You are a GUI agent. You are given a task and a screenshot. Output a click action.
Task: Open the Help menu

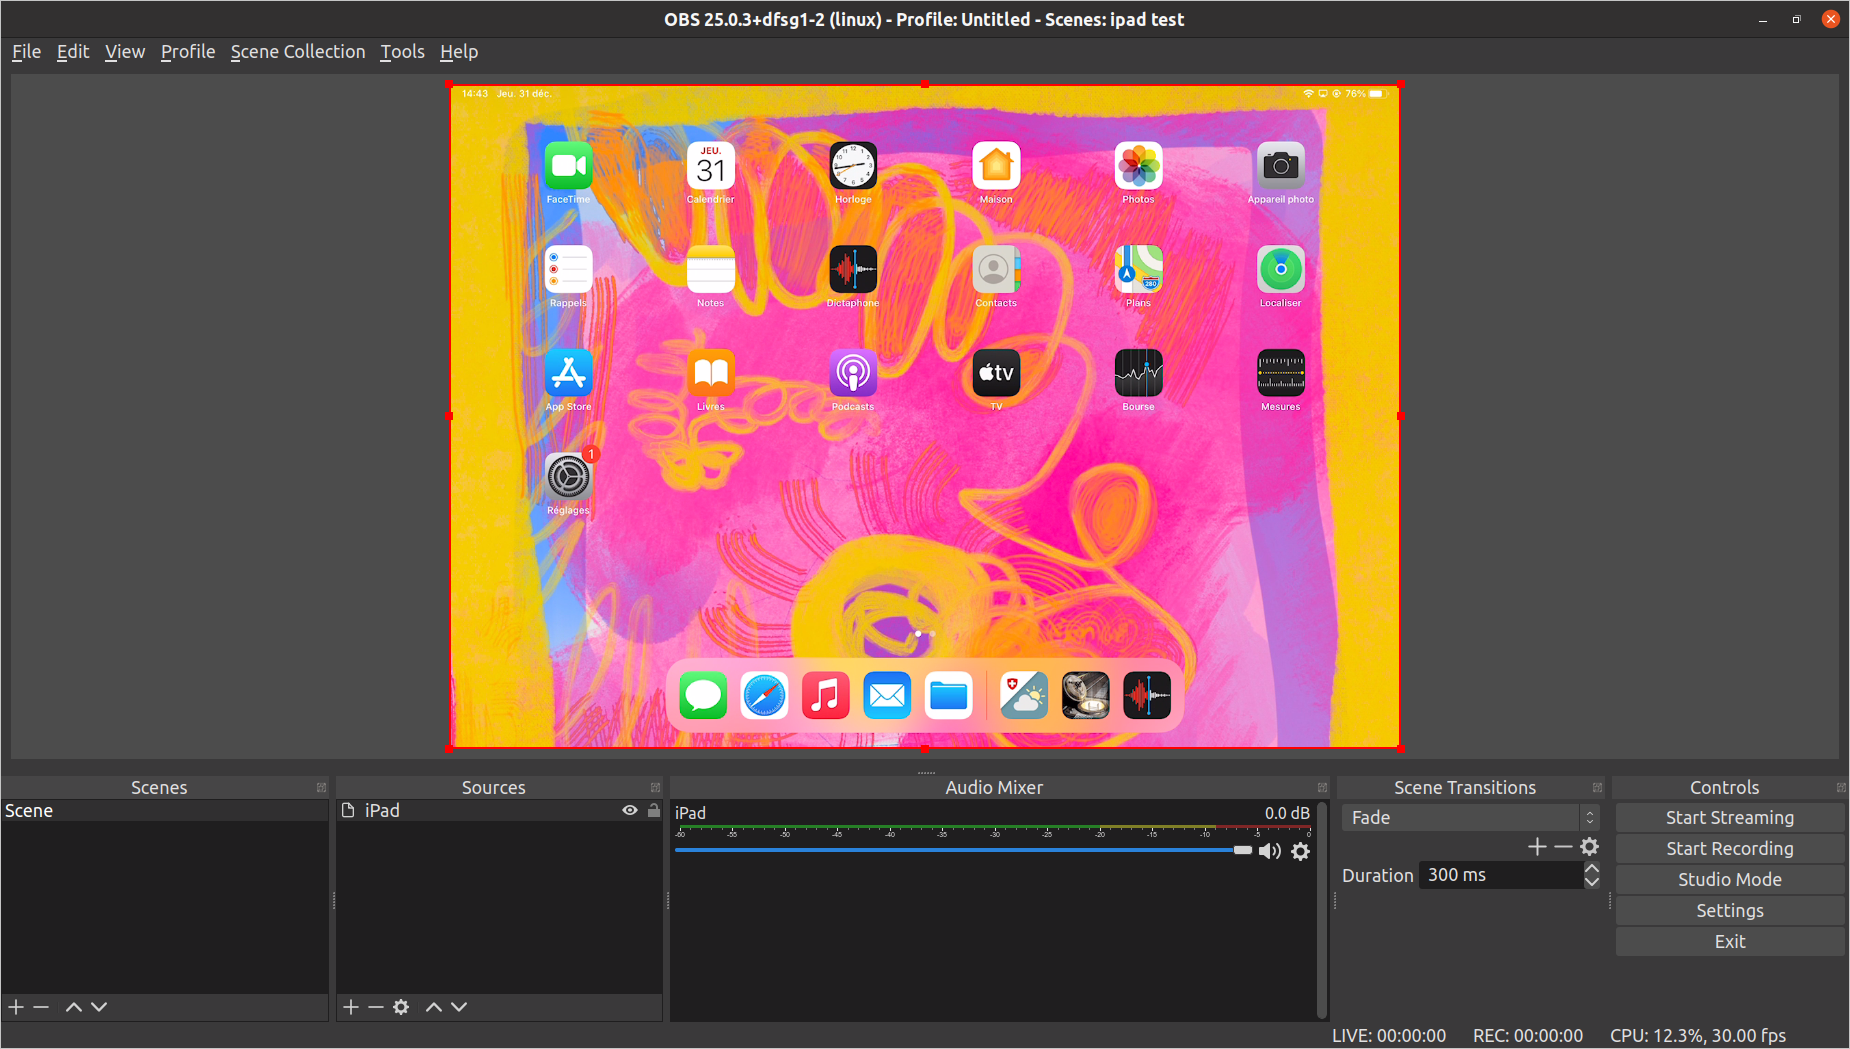point(459,52)
